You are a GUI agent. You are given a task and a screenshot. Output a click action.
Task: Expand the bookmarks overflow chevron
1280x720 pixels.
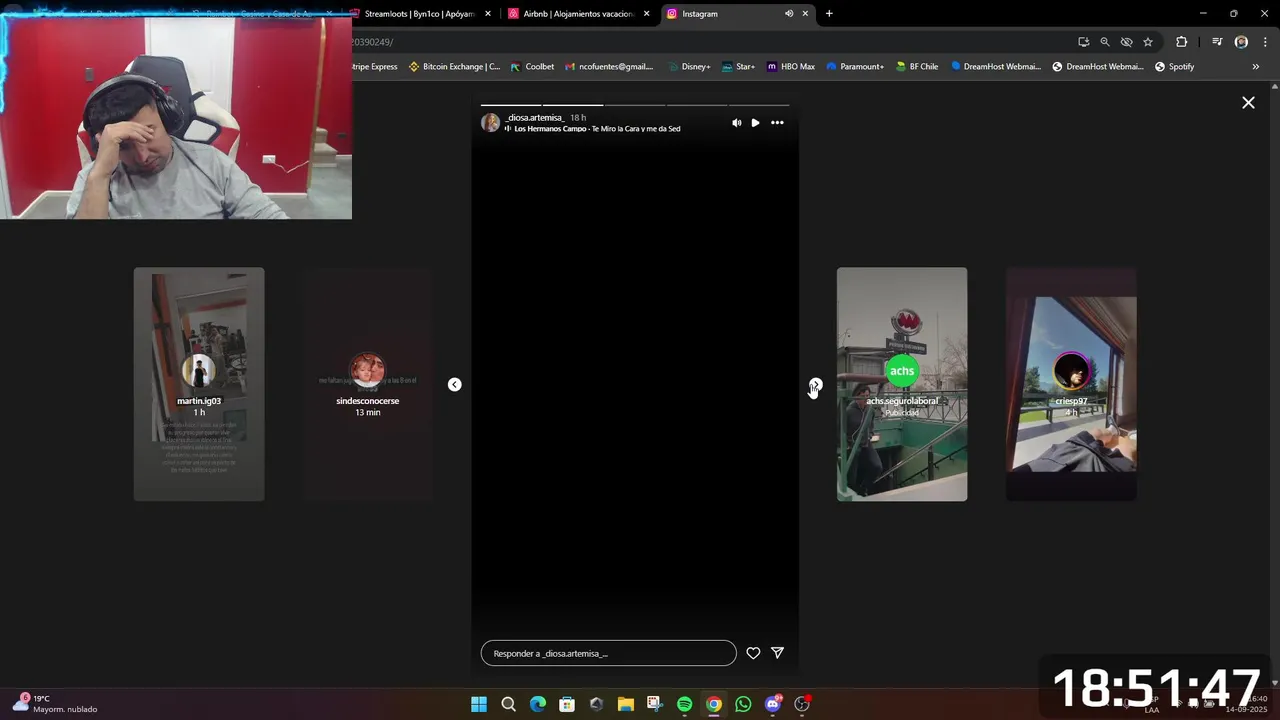point(1256,67)
